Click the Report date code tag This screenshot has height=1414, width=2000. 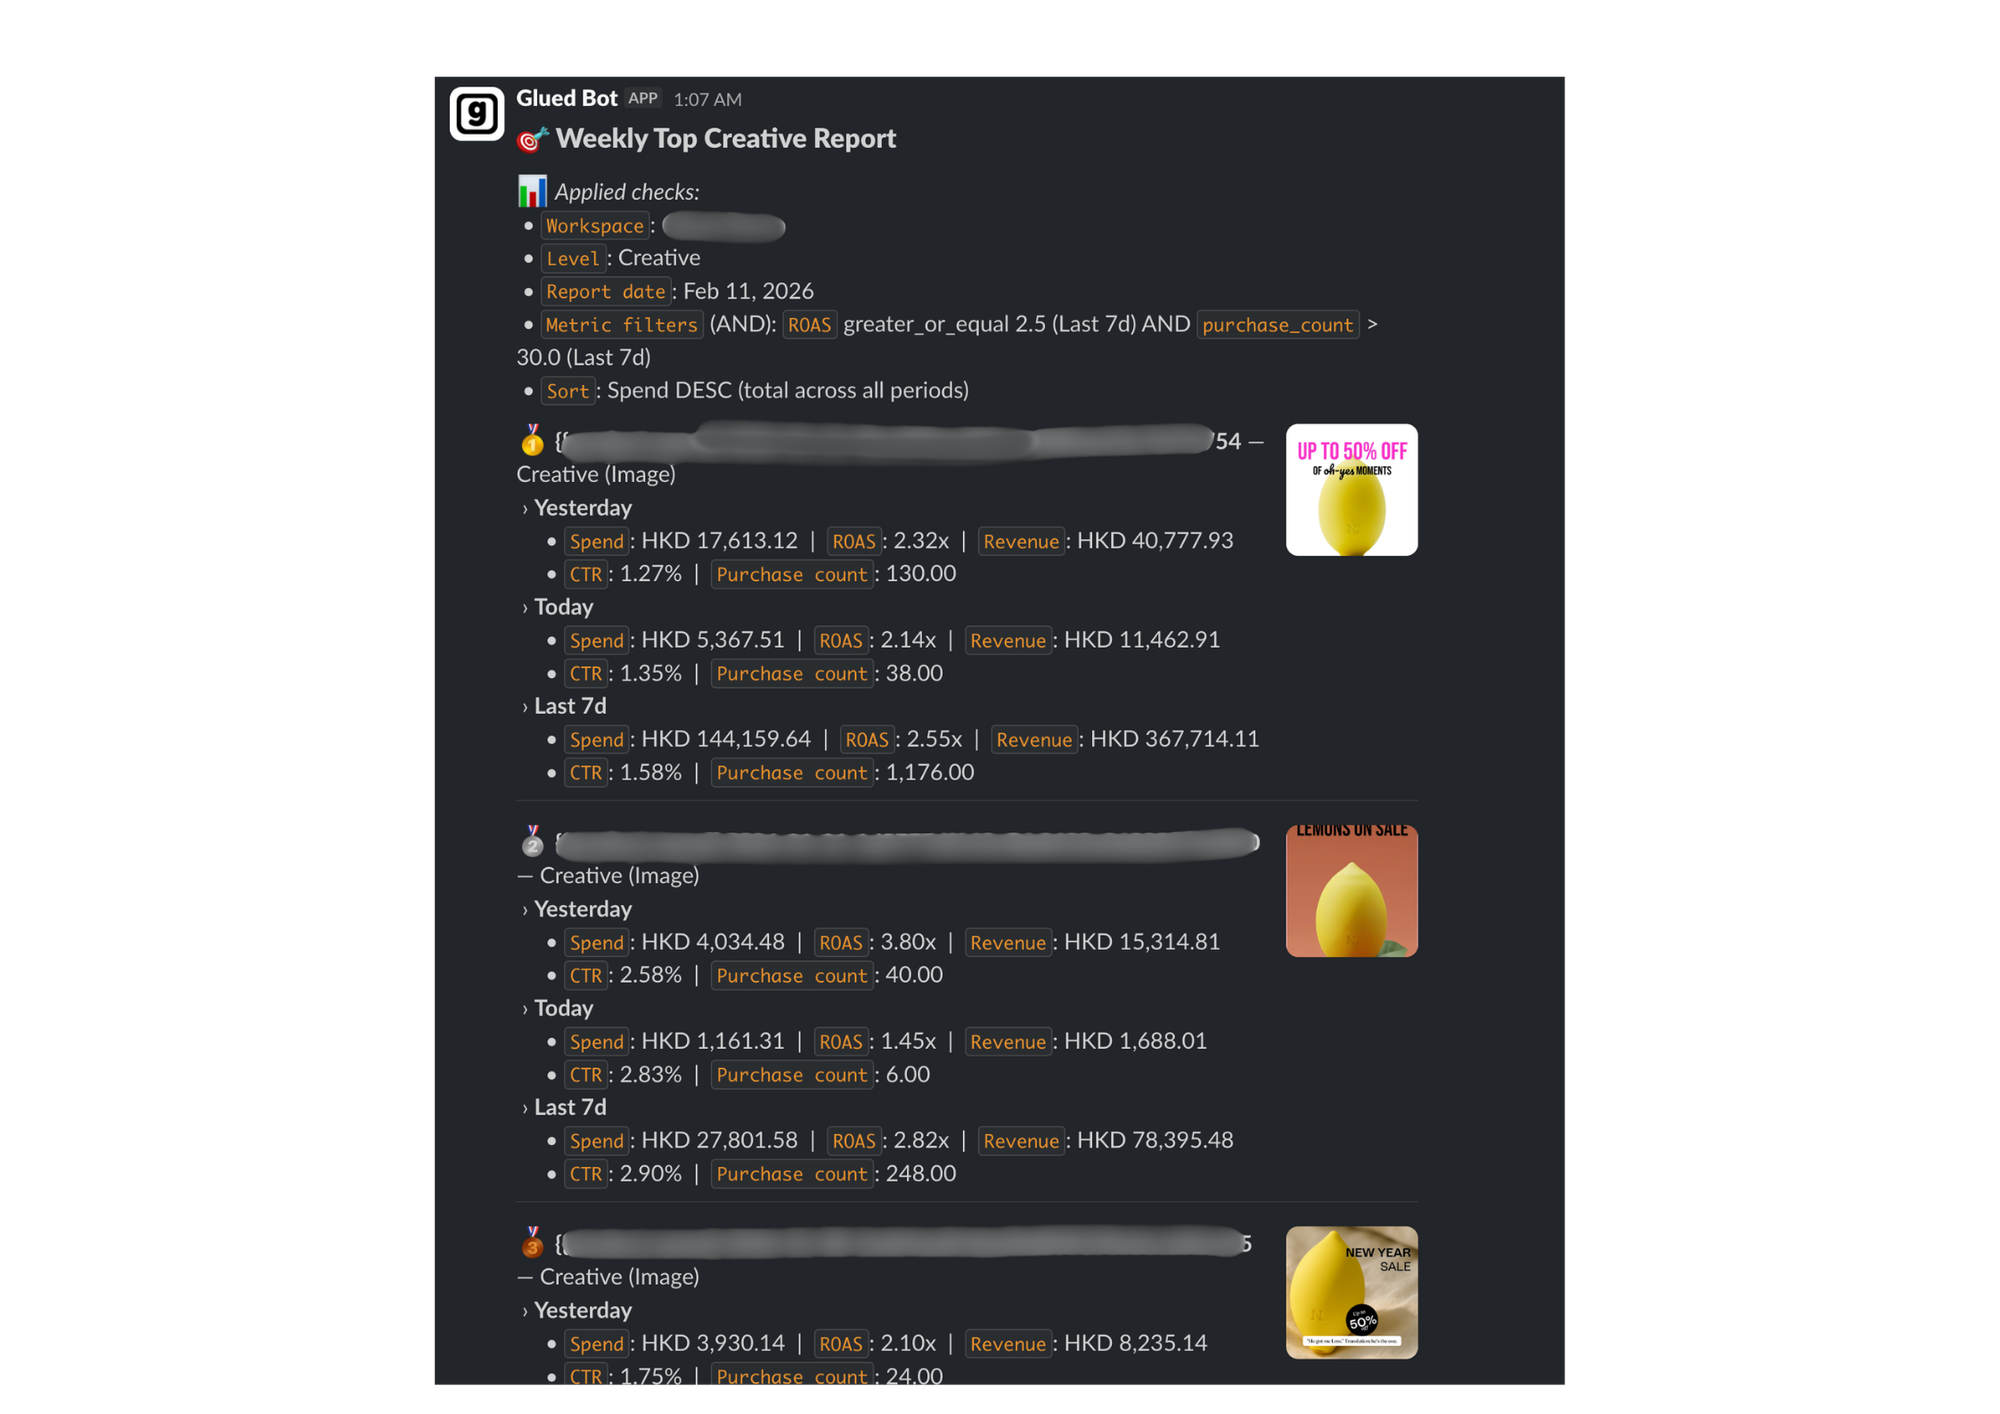(605, 292)
